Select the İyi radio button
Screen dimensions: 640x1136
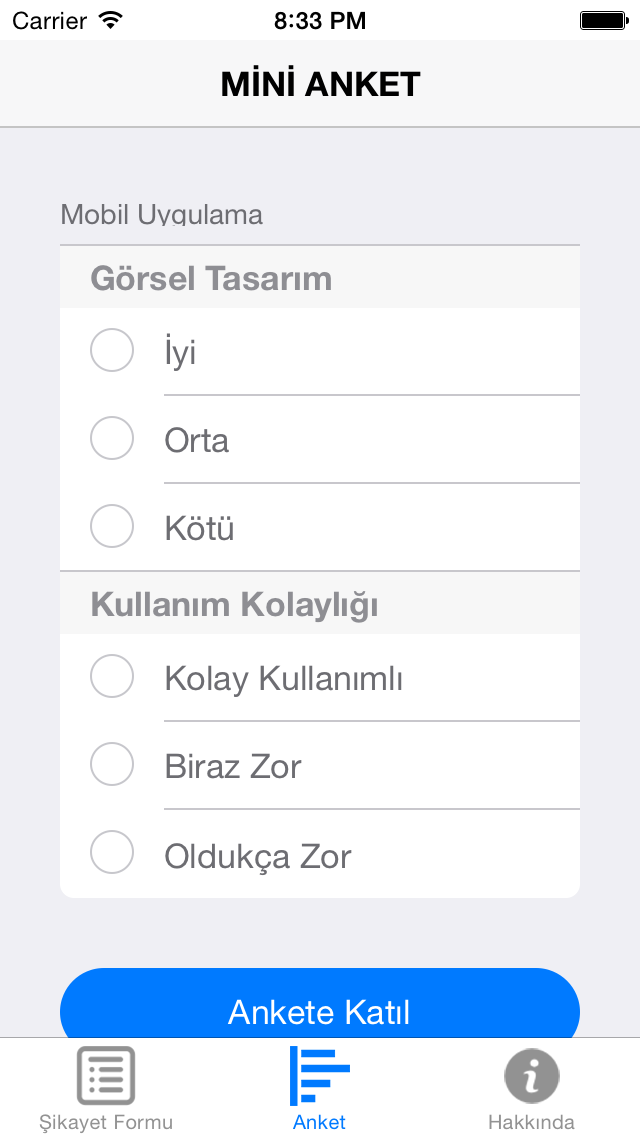[x=112, y=351]
